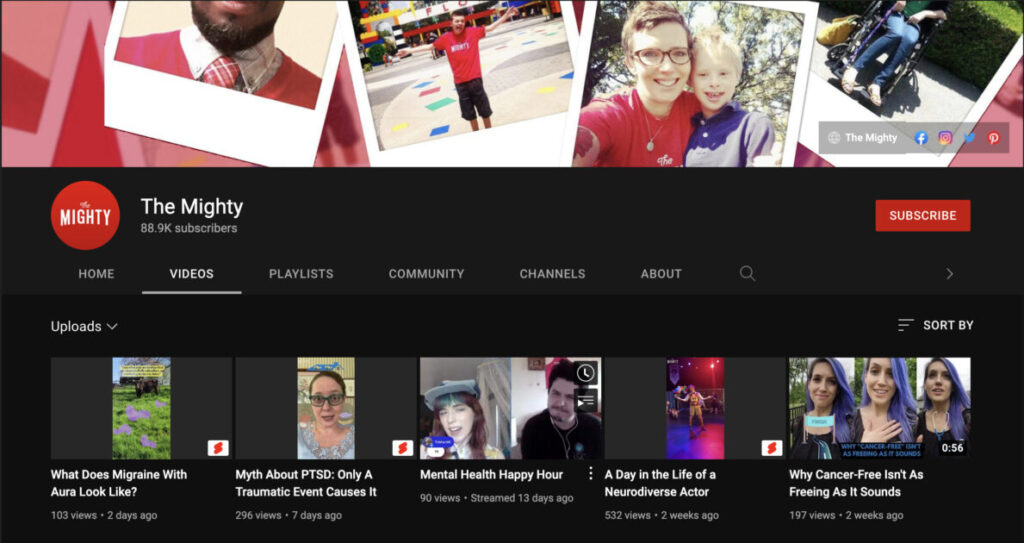Click the Sort By lines icon
1024x543 pixels.
[905, 325]
